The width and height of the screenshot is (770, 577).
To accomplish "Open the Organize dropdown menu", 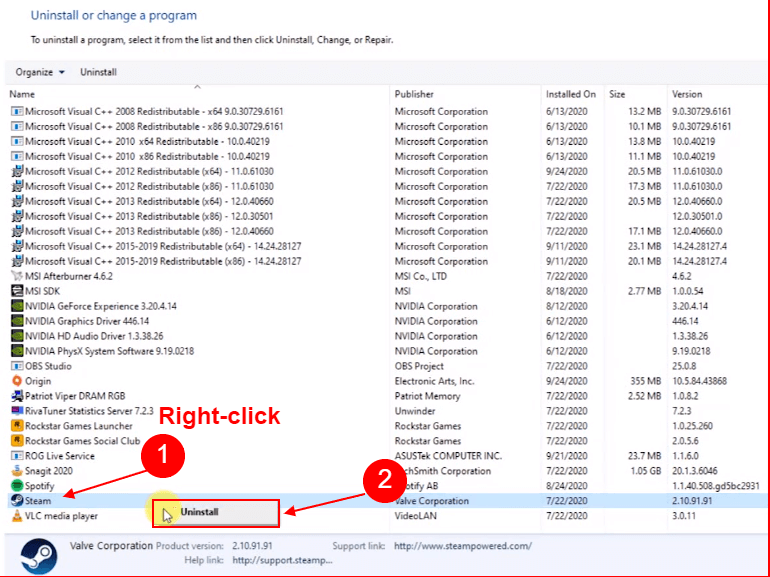I will pos(40,72).
